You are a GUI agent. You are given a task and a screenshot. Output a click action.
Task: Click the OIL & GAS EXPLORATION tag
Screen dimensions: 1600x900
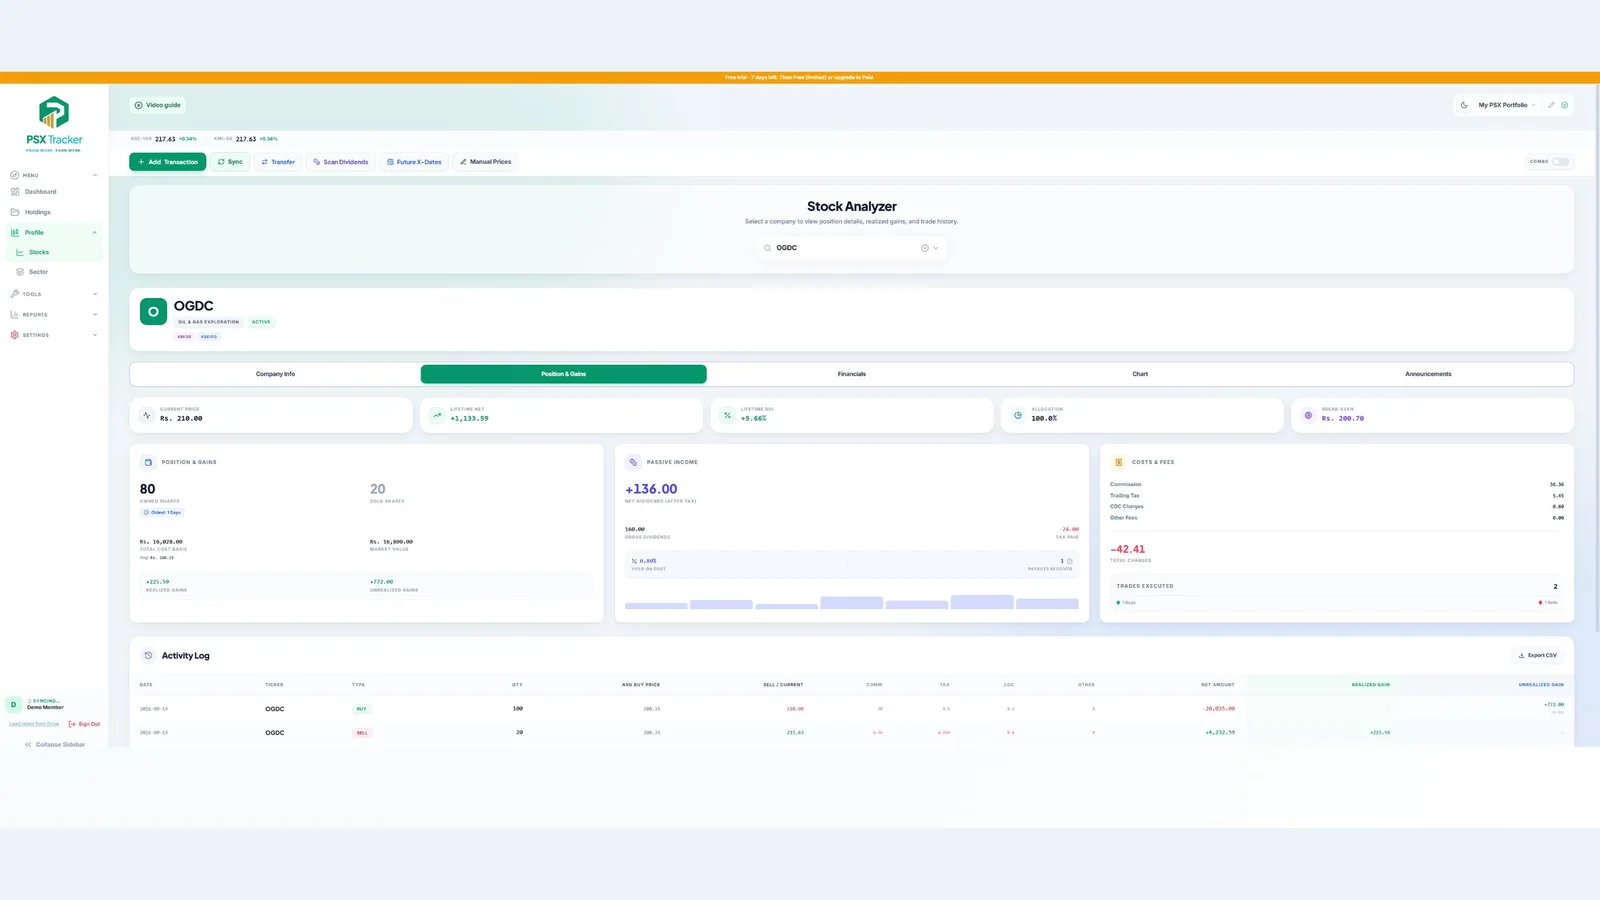pos(209,322)
